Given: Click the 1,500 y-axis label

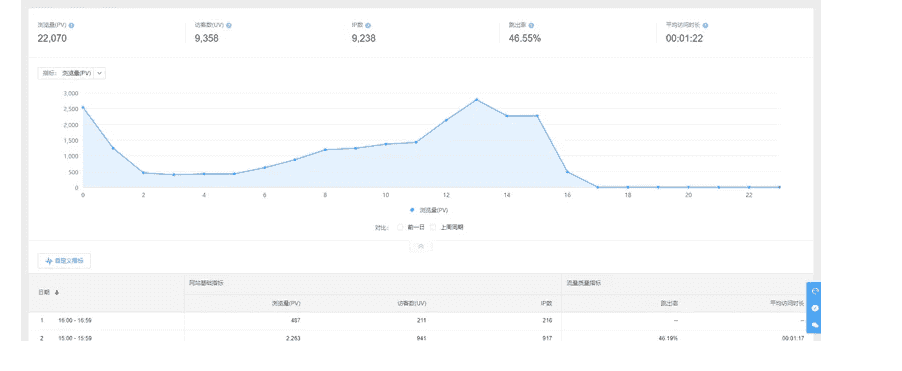Looking at the screenshot, I should 70,140.
